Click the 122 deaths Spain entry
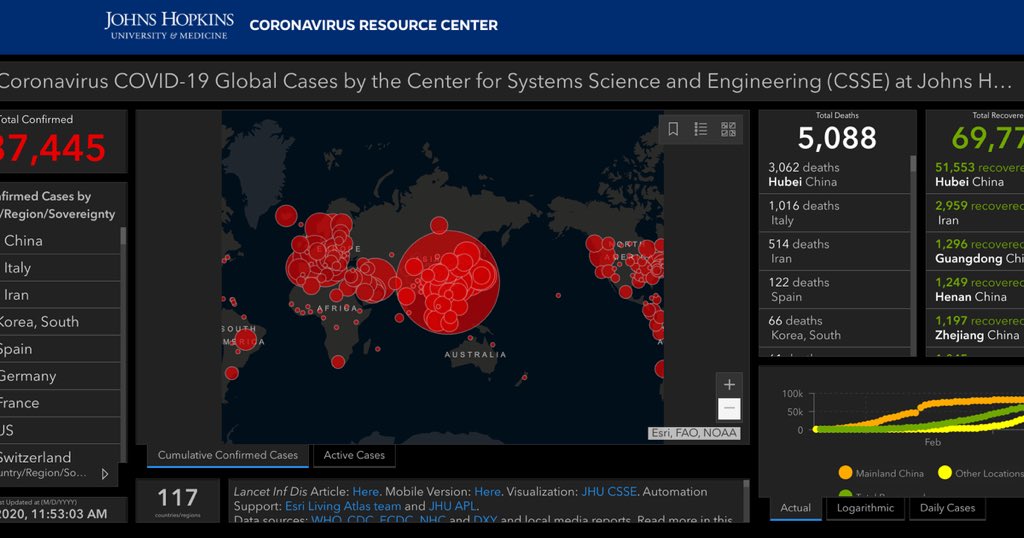This screenshot has height=538, width=1024. coord(835,289)
